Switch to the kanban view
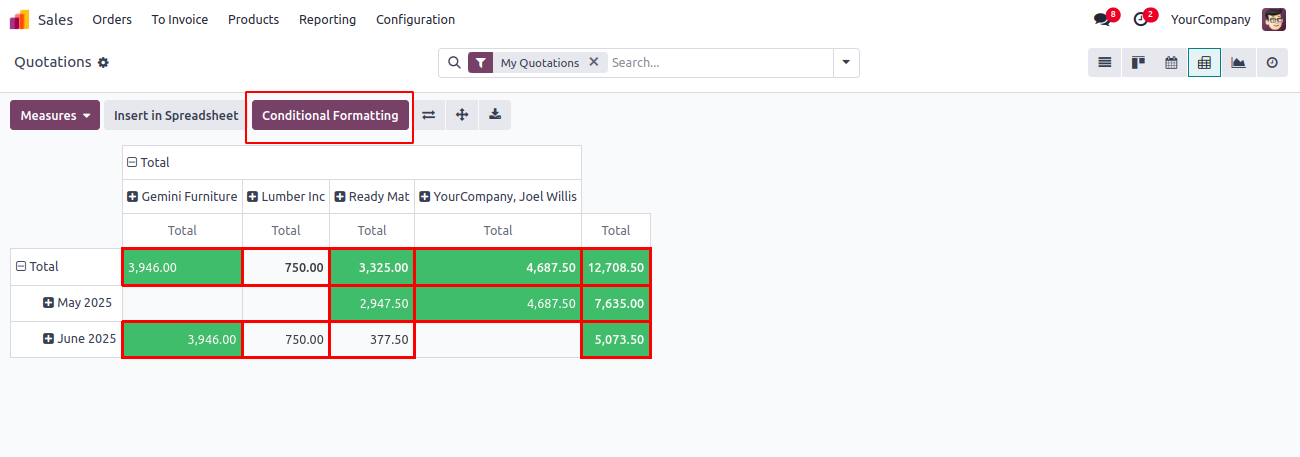The height and width of the screenshot is (457, 1300). point(1138,62)
